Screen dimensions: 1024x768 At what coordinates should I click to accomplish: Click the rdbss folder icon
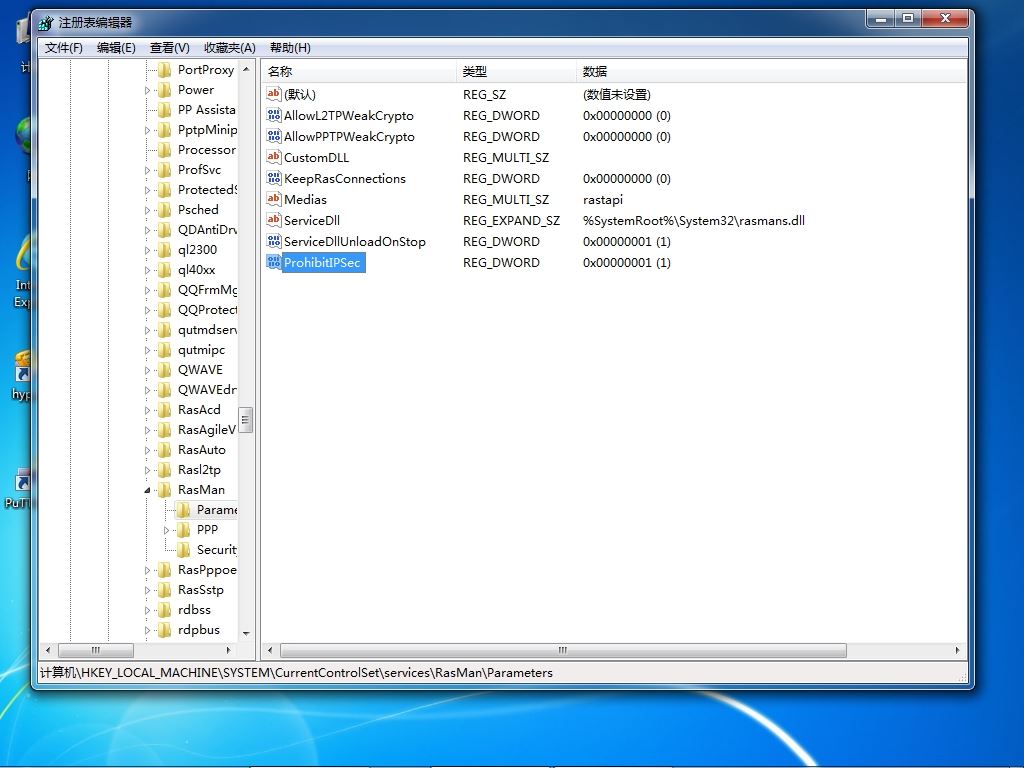165,610
